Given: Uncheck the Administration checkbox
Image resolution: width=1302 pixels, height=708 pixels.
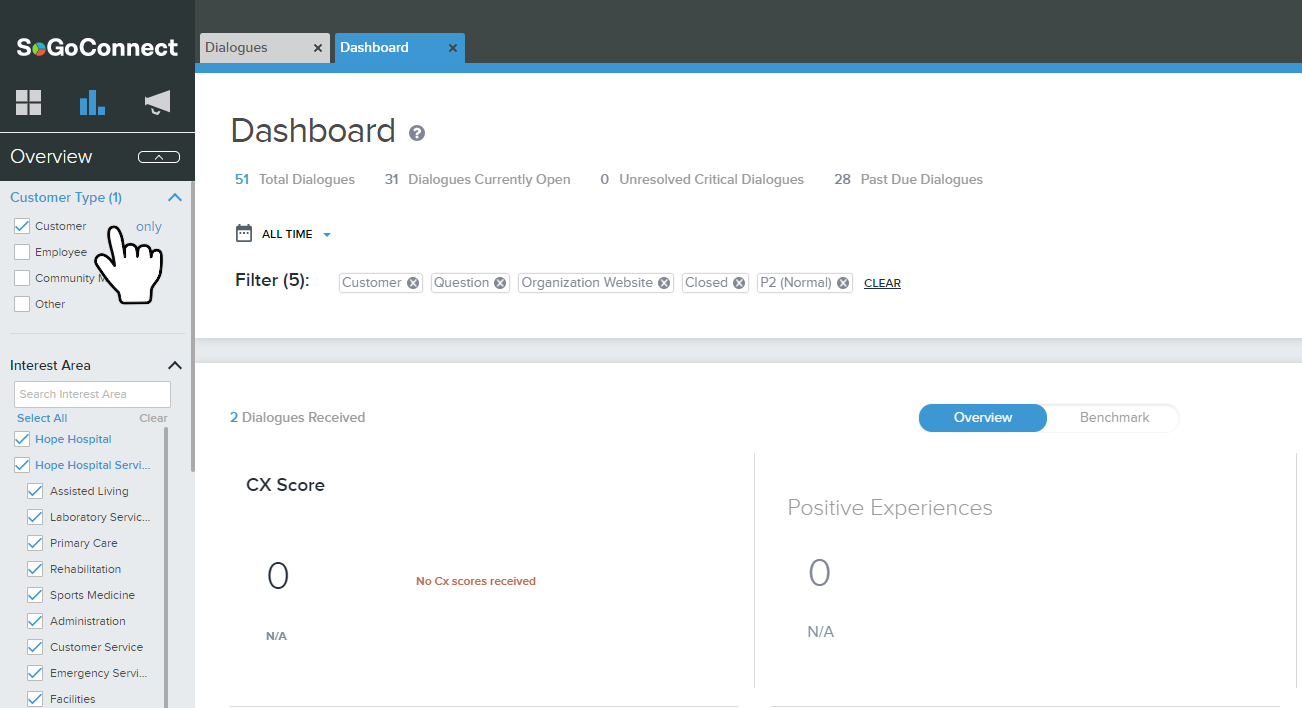Looking at the screenshot, I should pyautogui.click(x=35, y=621).
